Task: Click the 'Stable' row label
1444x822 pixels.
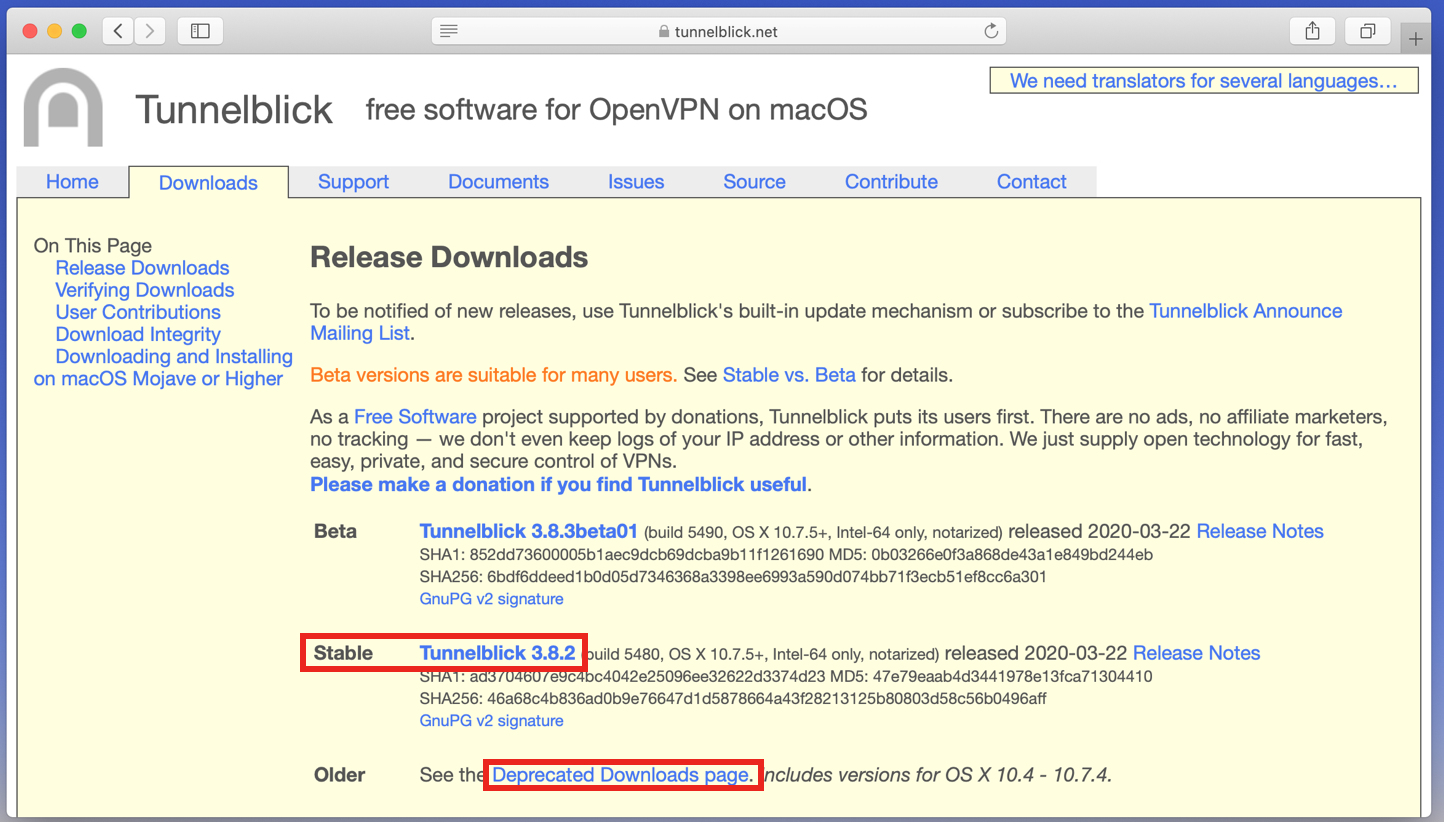Action: 343,653
